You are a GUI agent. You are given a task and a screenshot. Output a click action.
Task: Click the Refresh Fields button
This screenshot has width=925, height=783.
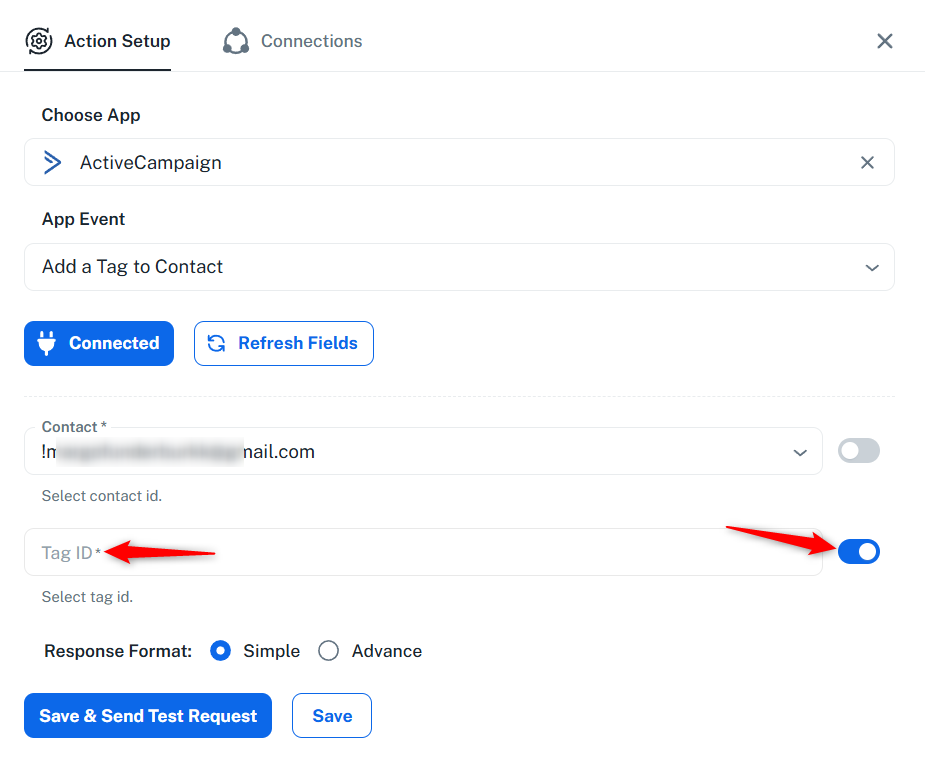coord(284,343)
